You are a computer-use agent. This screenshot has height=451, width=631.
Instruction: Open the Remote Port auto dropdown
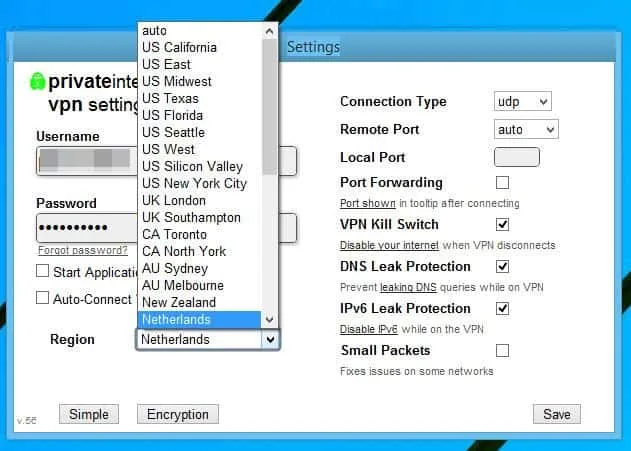526,130
